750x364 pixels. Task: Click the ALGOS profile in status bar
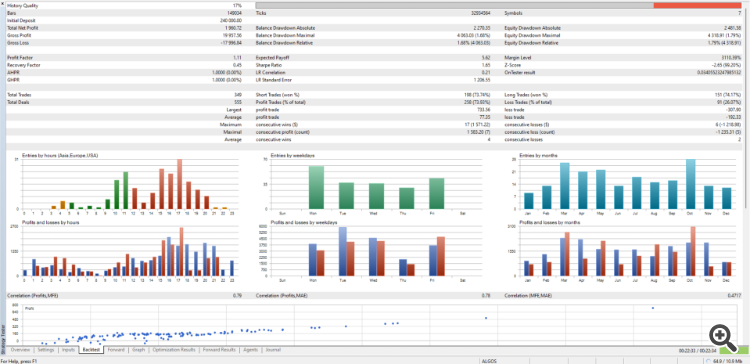[x=489, y=361]
